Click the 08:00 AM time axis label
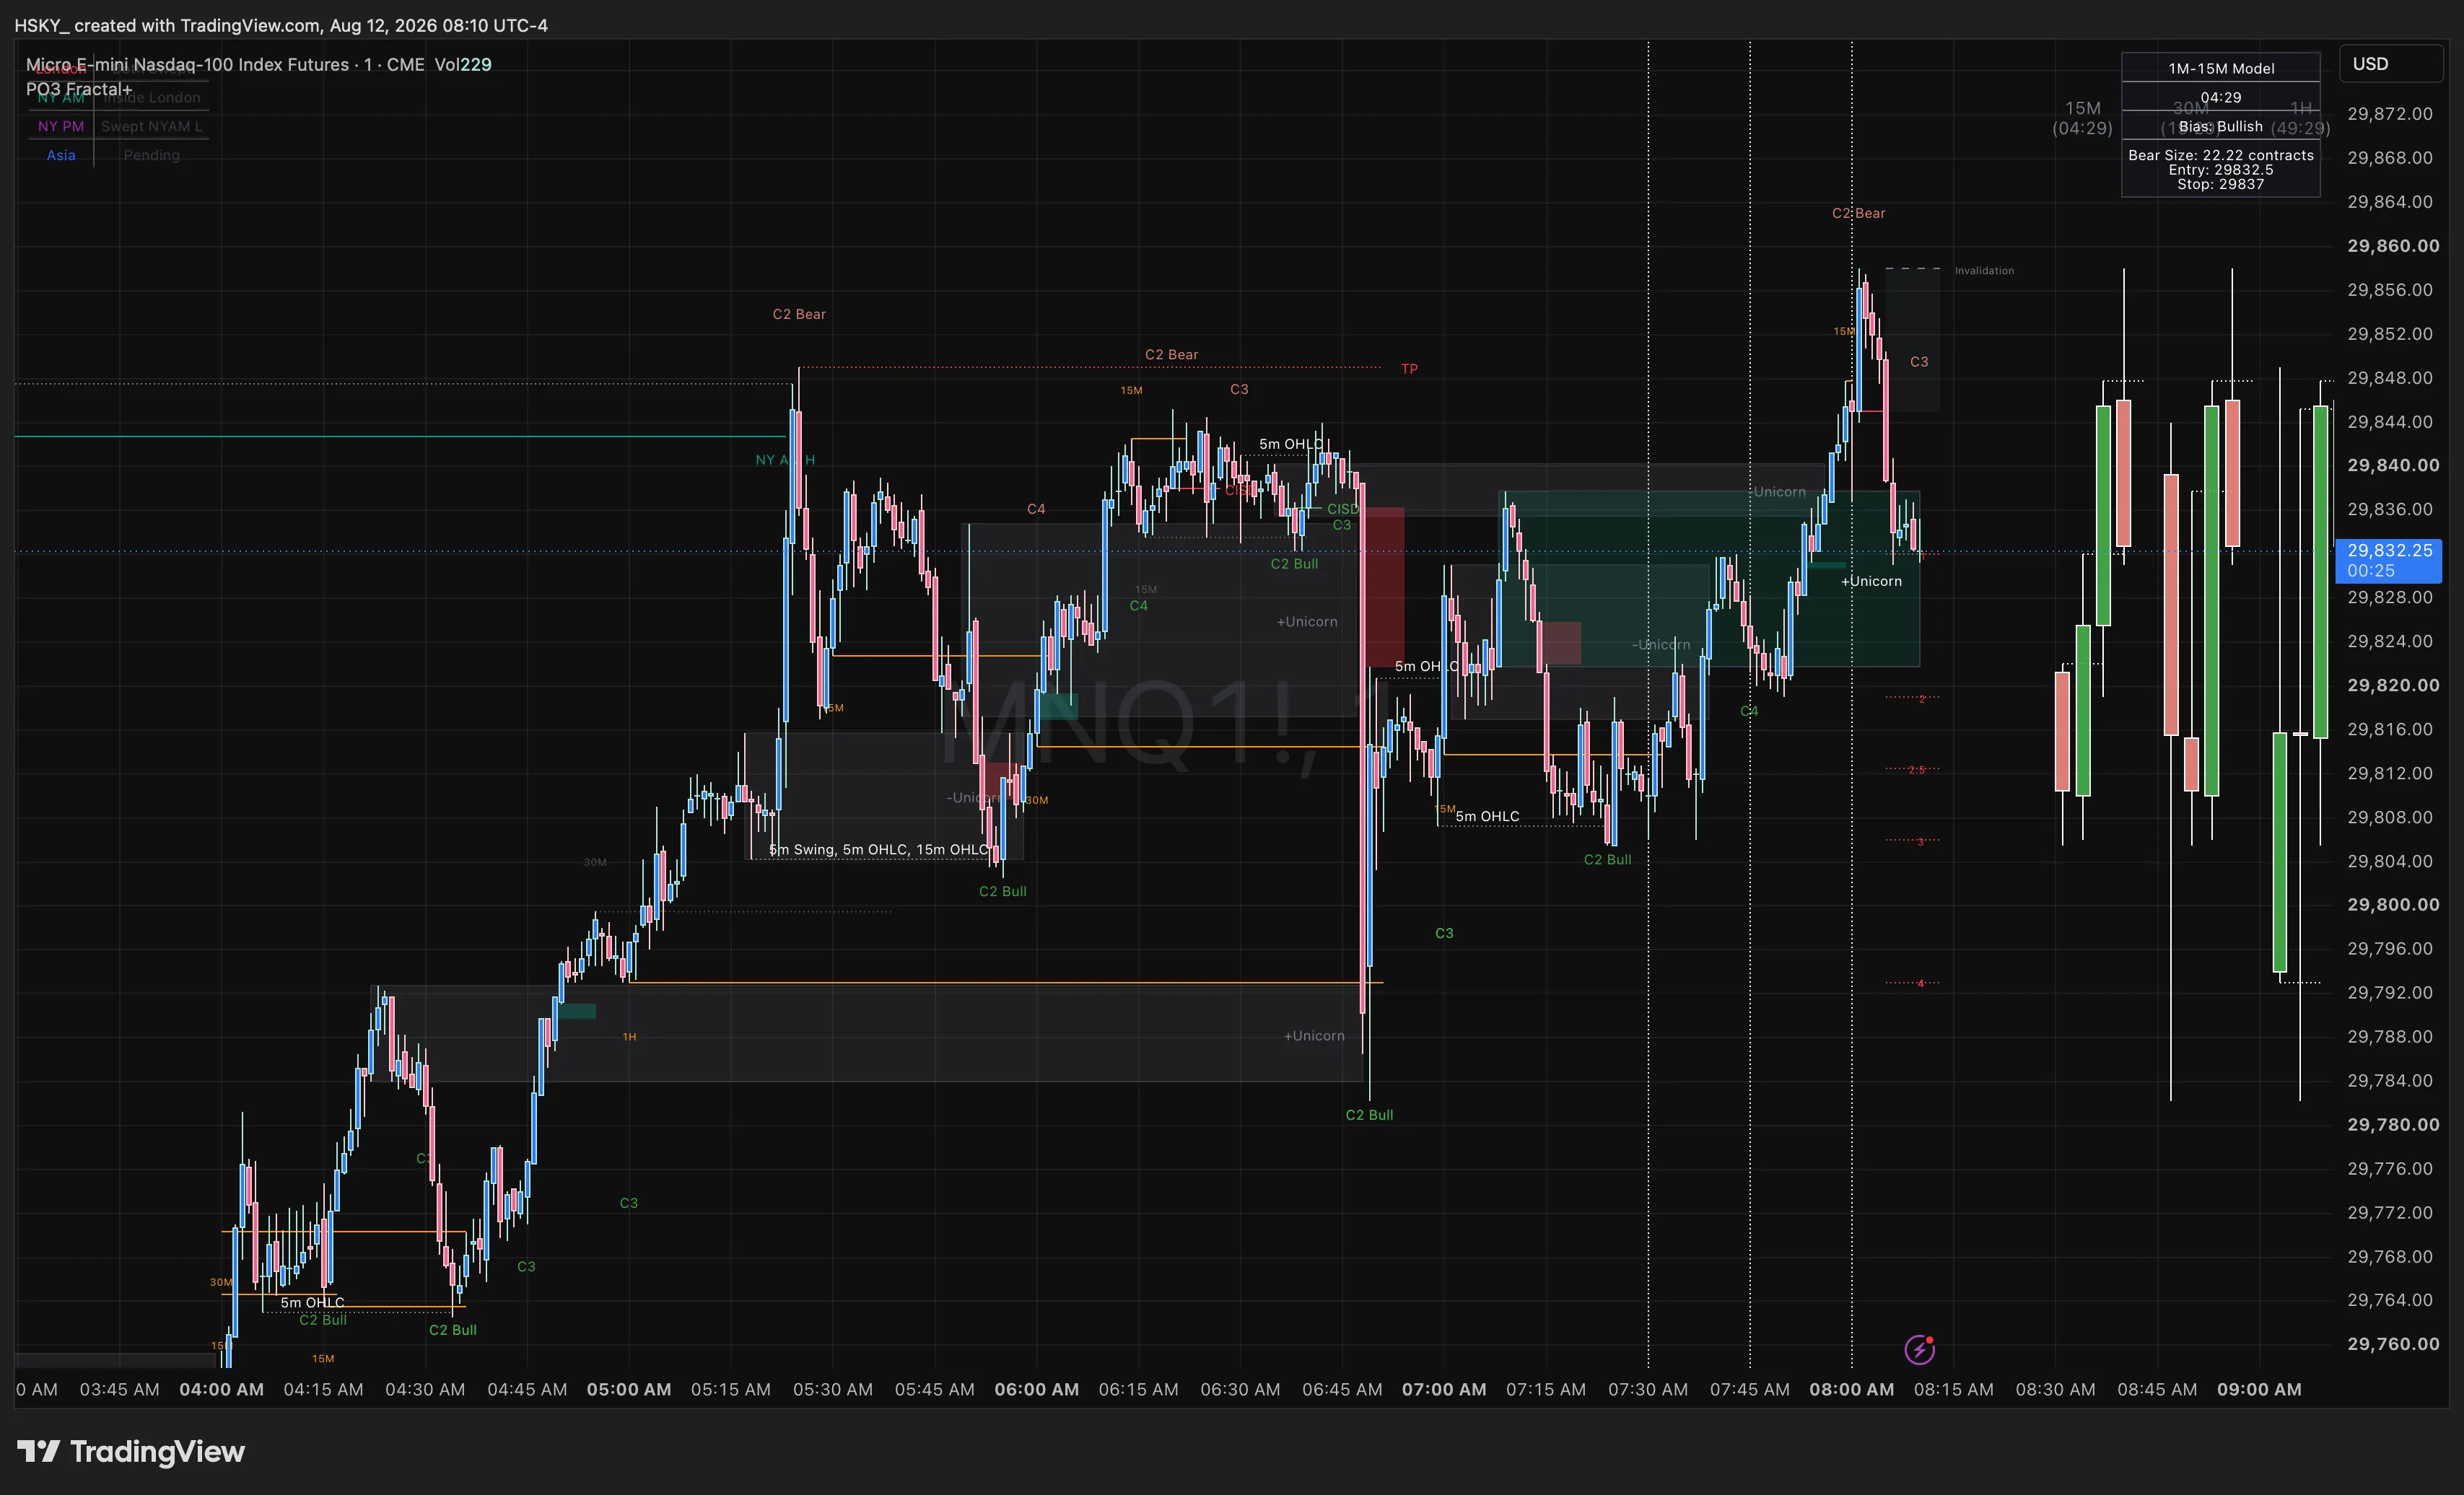 point(1851,1389)
